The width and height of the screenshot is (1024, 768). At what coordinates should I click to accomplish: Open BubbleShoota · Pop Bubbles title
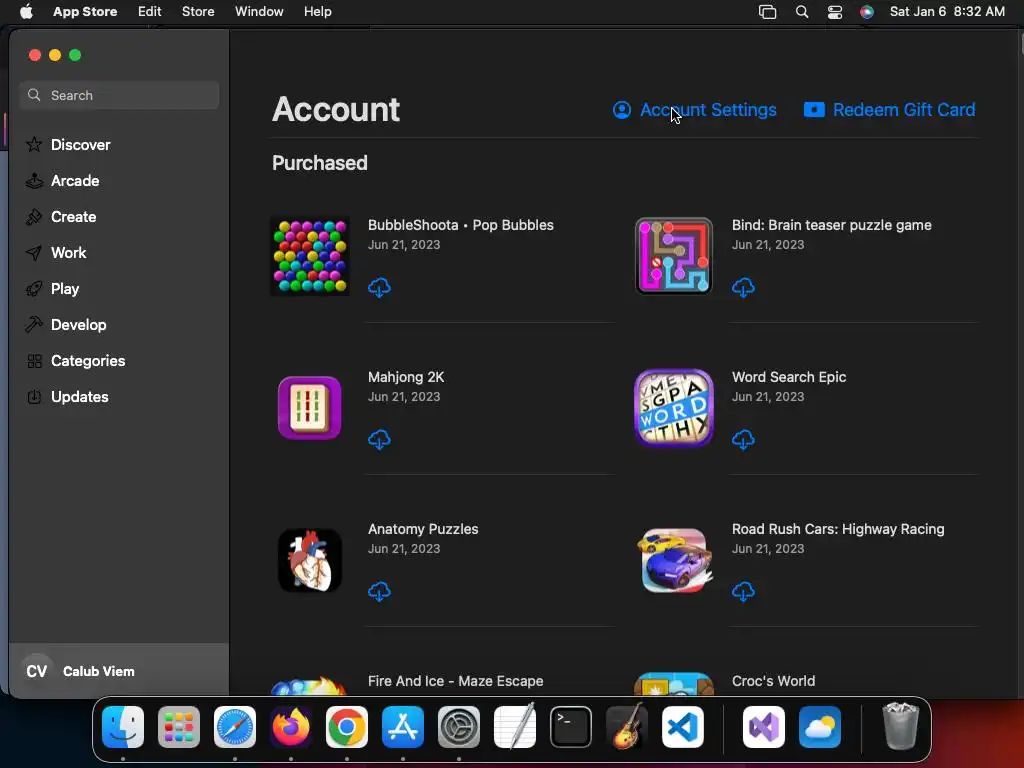point(460,225)
